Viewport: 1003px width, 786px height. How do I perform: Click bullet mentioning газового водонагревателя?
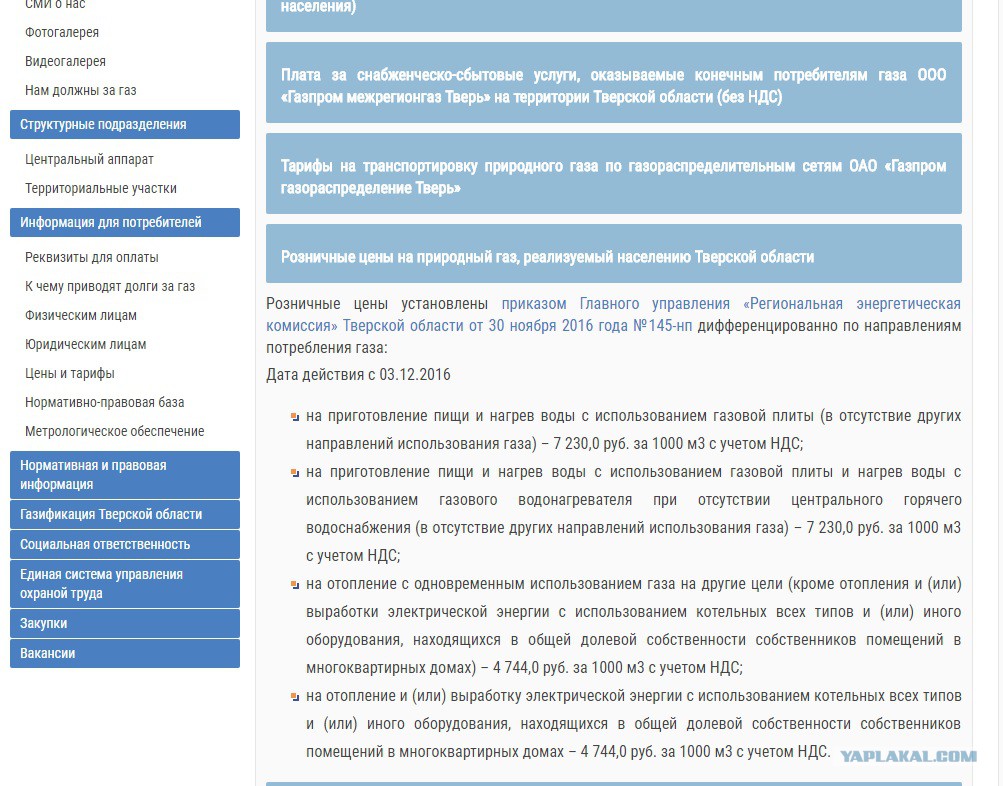(x=633, y=514)
